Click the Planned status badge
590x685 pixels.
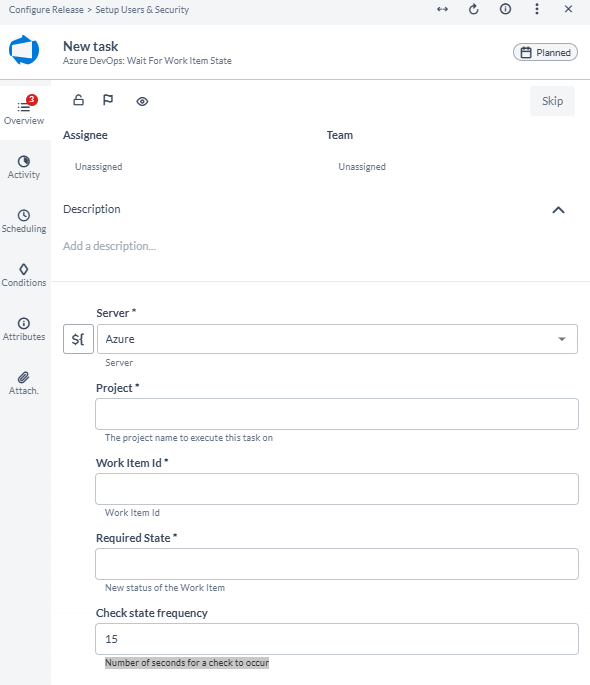click(x=545, y=52)
